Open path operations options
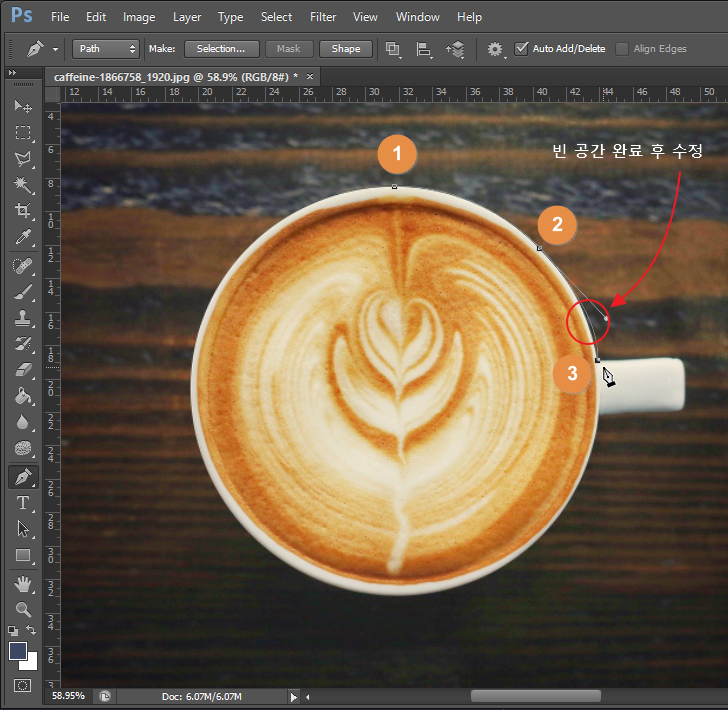 [393, 49]
